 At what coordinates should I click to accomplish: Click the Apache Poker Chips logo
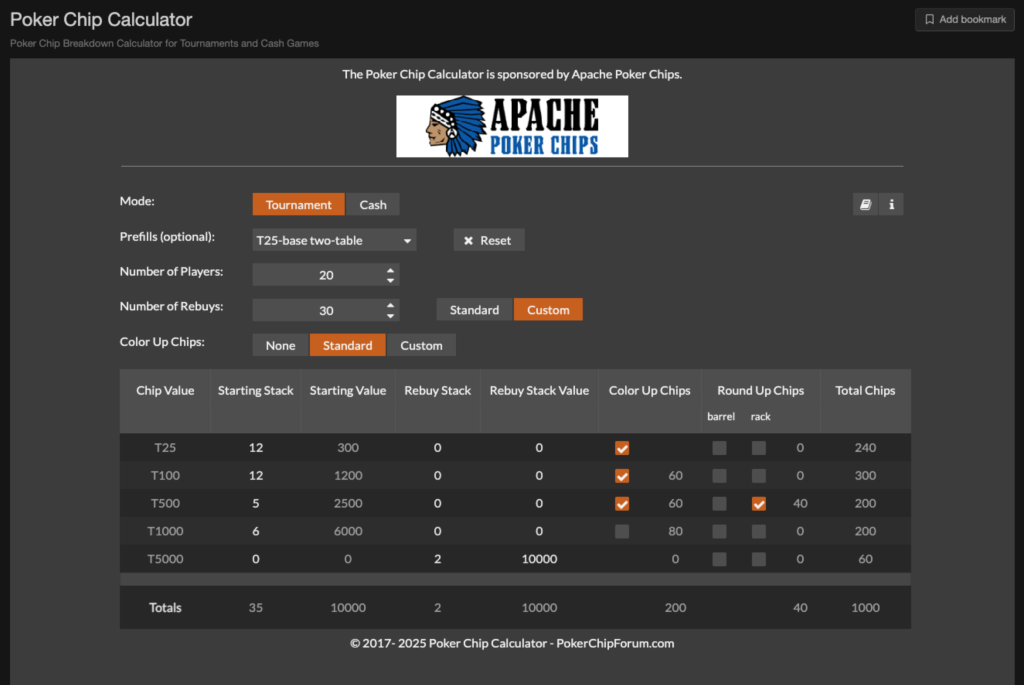click(512, 126)
